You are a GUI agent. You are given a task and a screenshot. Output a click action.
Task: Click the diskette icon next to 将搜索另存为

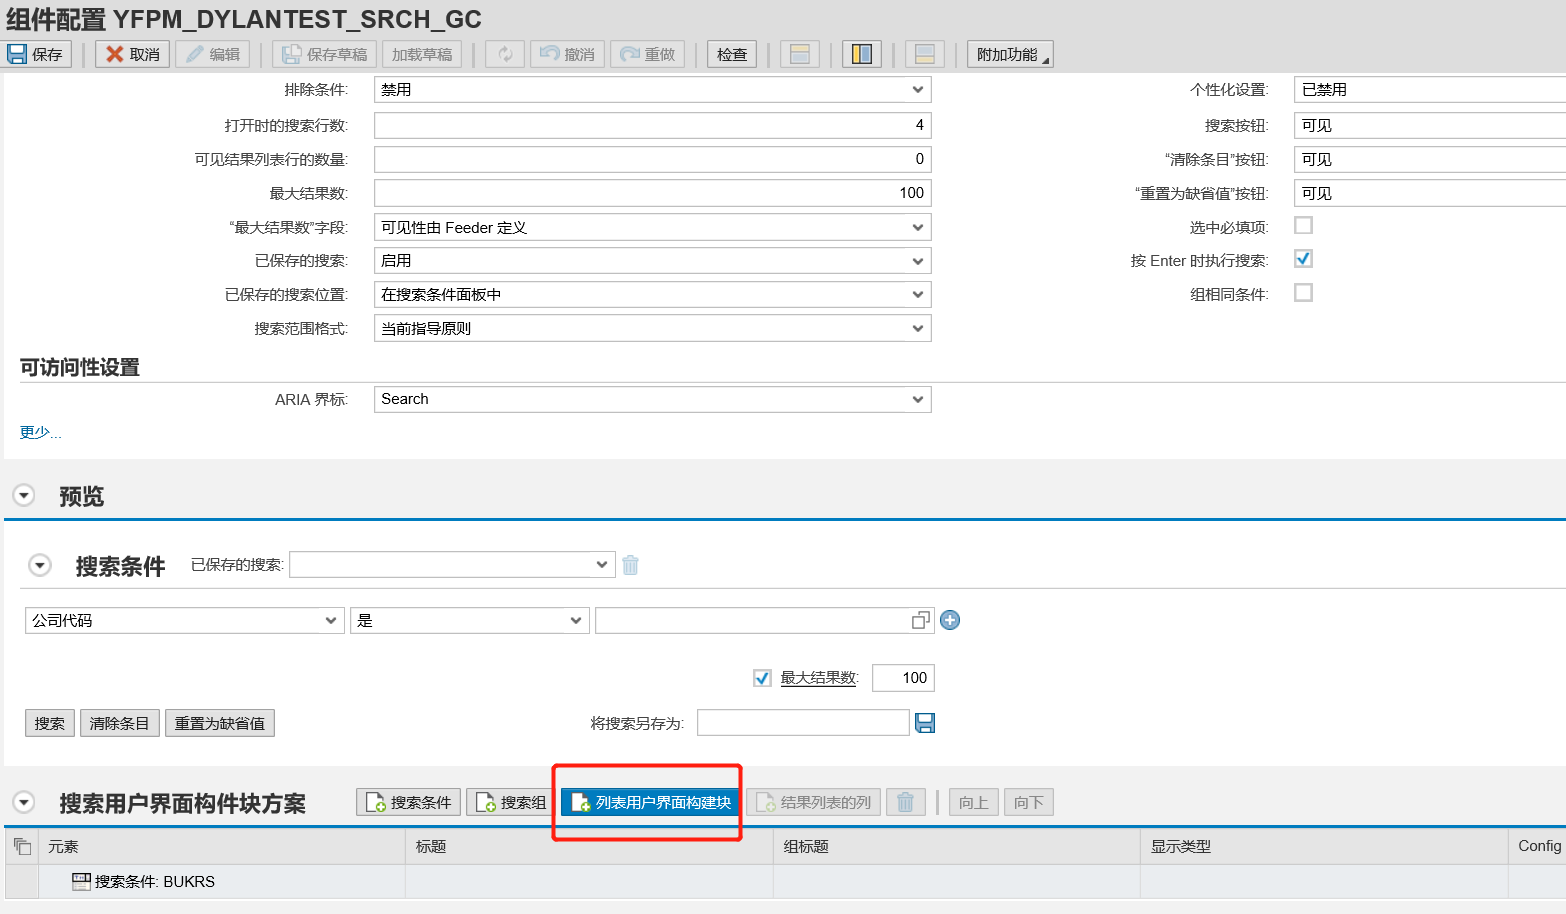coord(925,722)
